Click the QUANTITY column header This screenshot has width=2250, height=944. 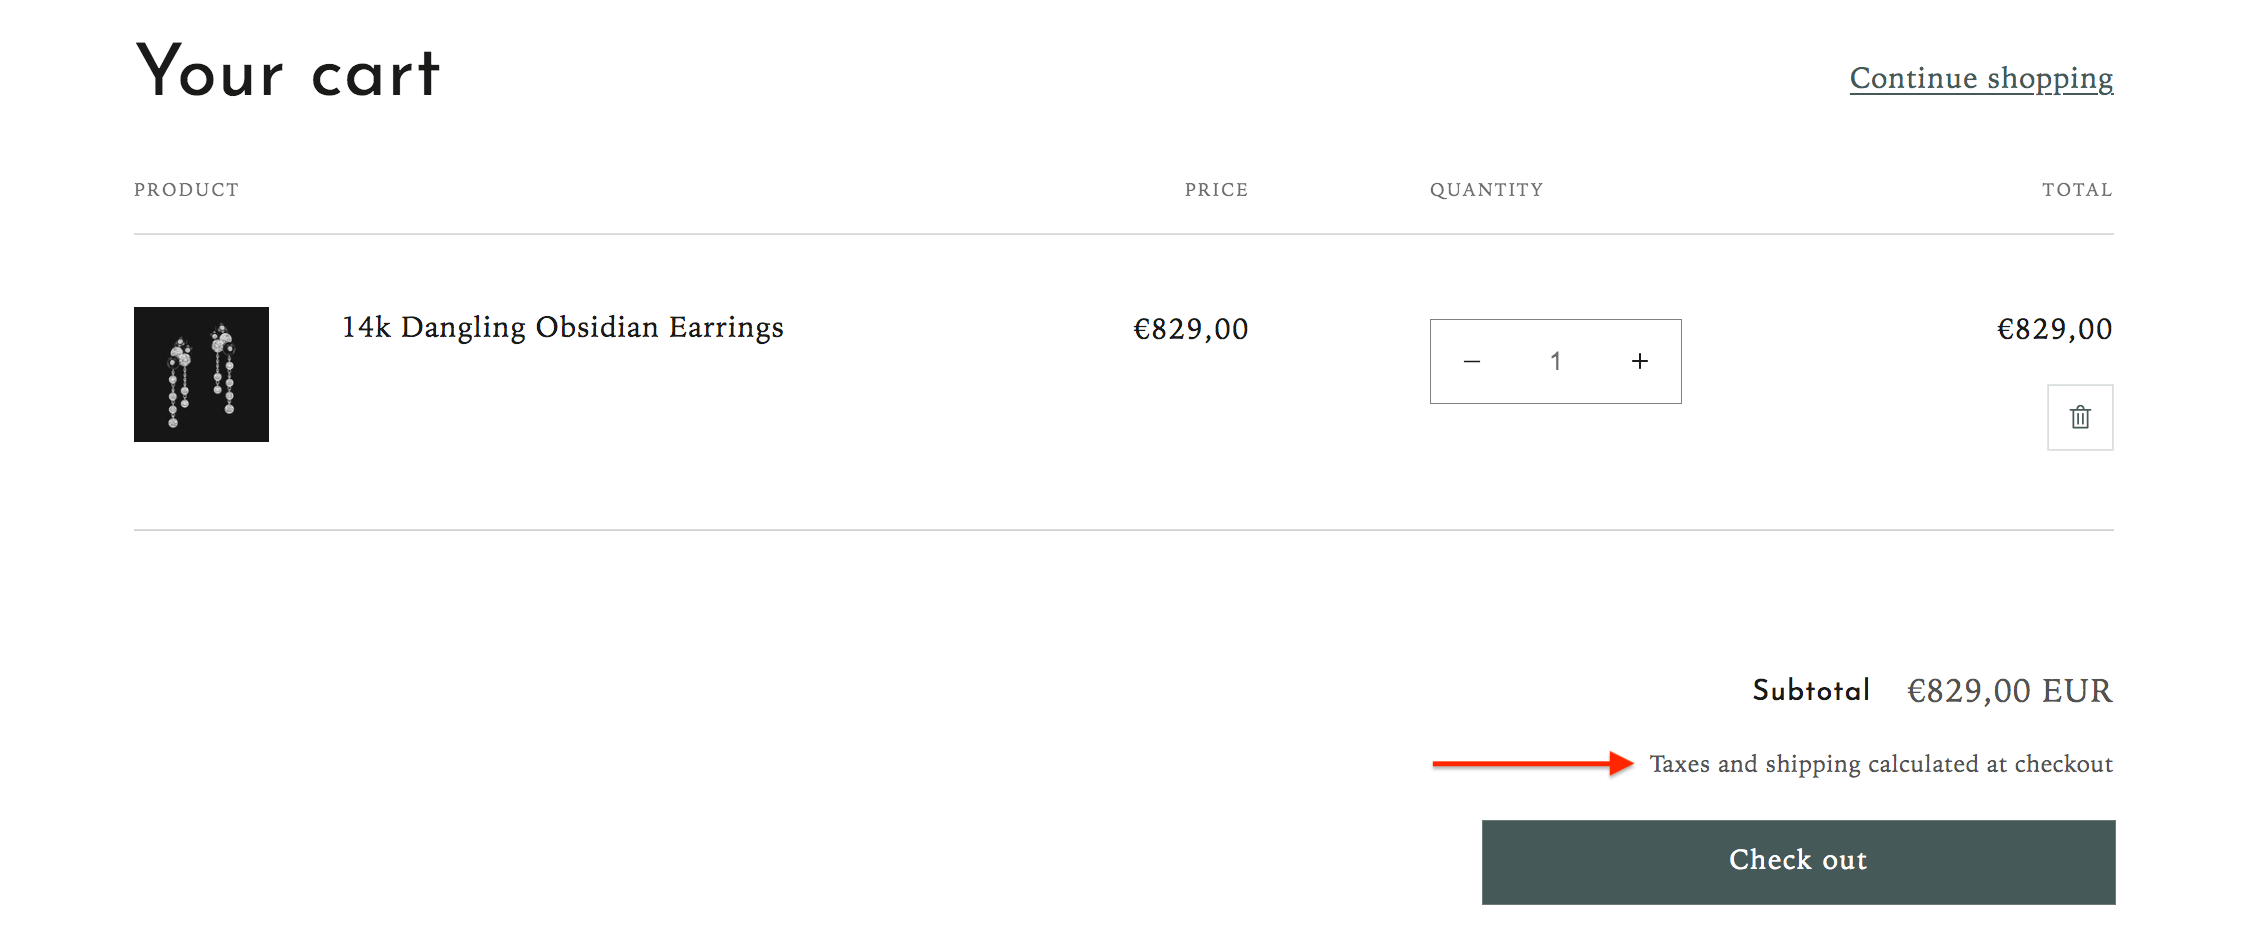coord(1486,190)
